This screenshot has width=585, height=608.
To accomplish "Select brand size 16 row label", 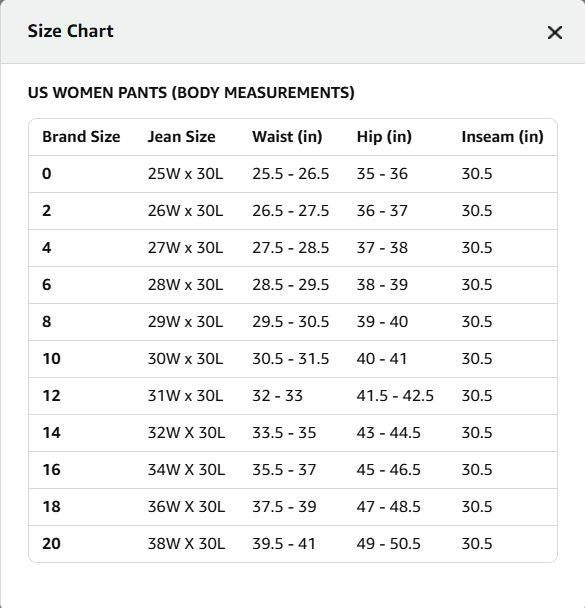I will [x=51, y=470].
